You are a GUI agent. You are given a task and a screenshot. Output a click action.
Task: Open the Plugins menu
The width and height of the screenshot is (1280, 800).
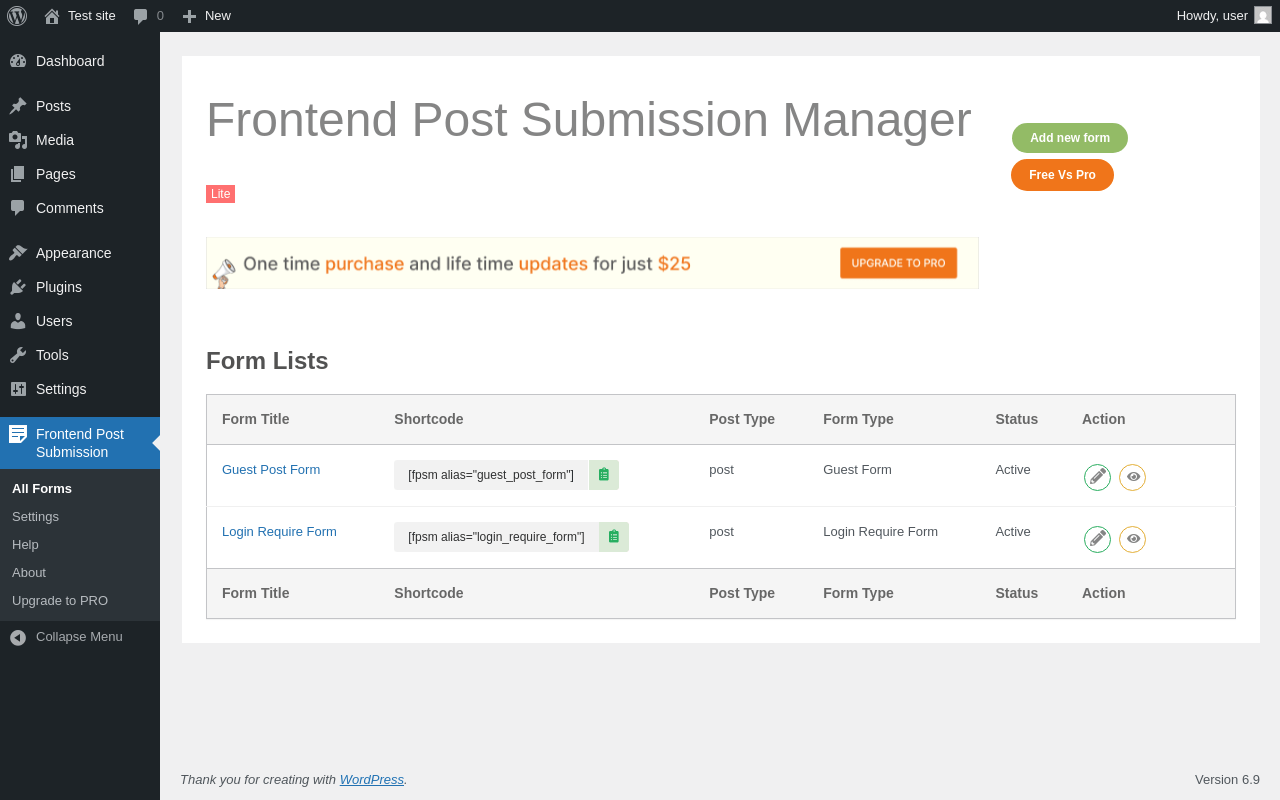(x=59, y=287)
